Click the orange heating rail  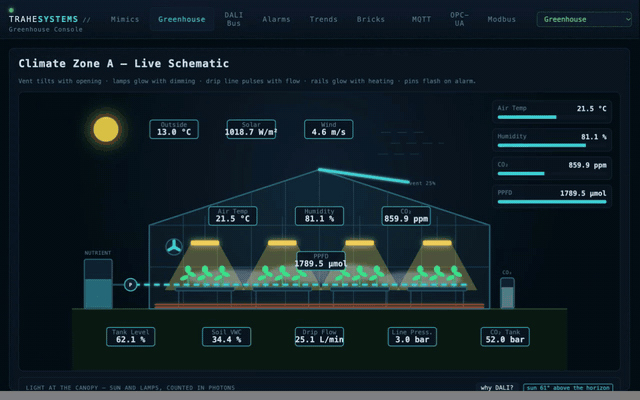[x=319, y=305]
